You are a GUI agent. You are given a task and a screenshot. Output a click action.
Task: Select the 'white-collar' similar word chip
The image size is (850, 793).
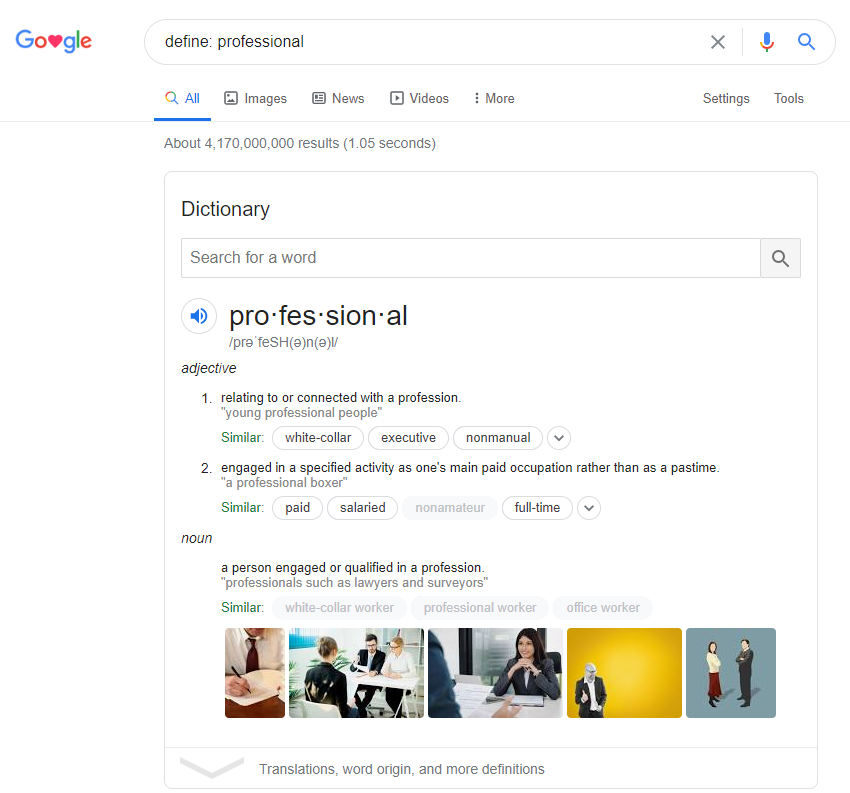pos(317,438)
